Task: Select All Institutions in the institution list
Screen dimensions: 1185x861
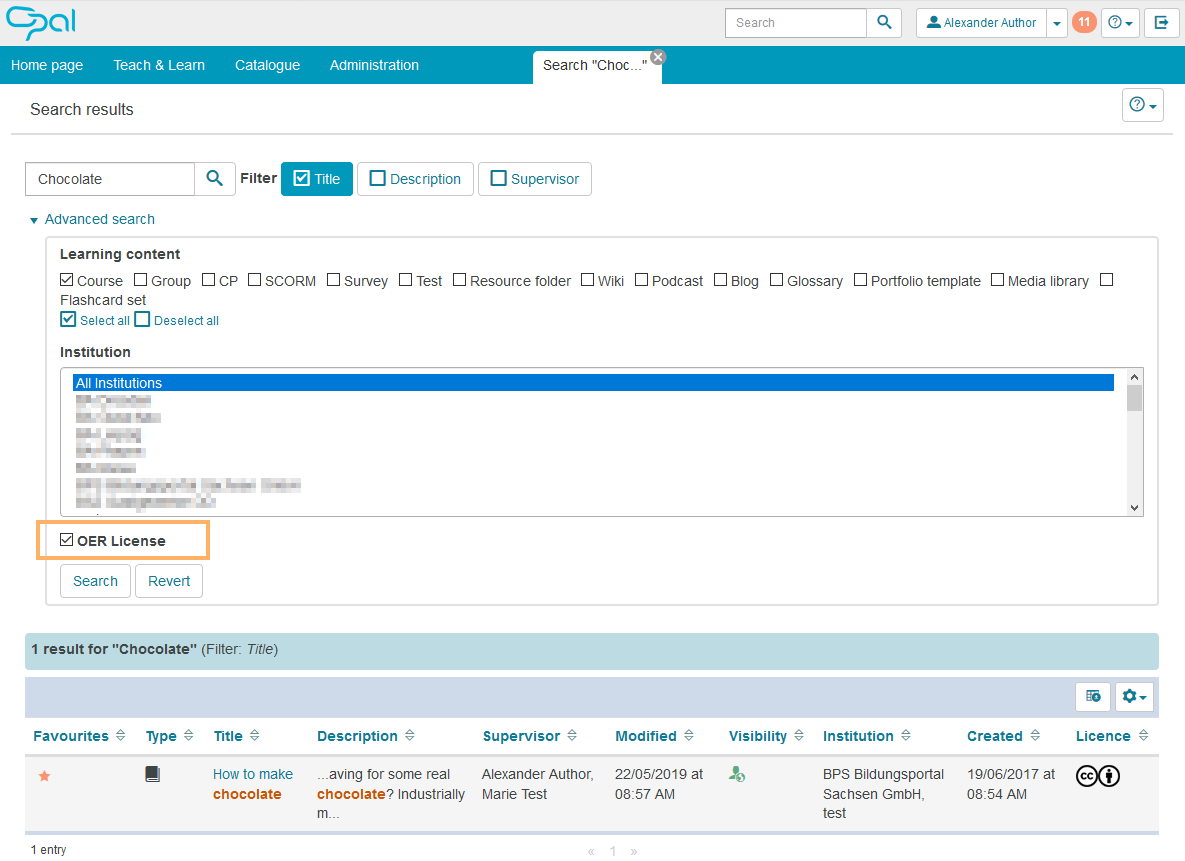Action: click(119, 383)
